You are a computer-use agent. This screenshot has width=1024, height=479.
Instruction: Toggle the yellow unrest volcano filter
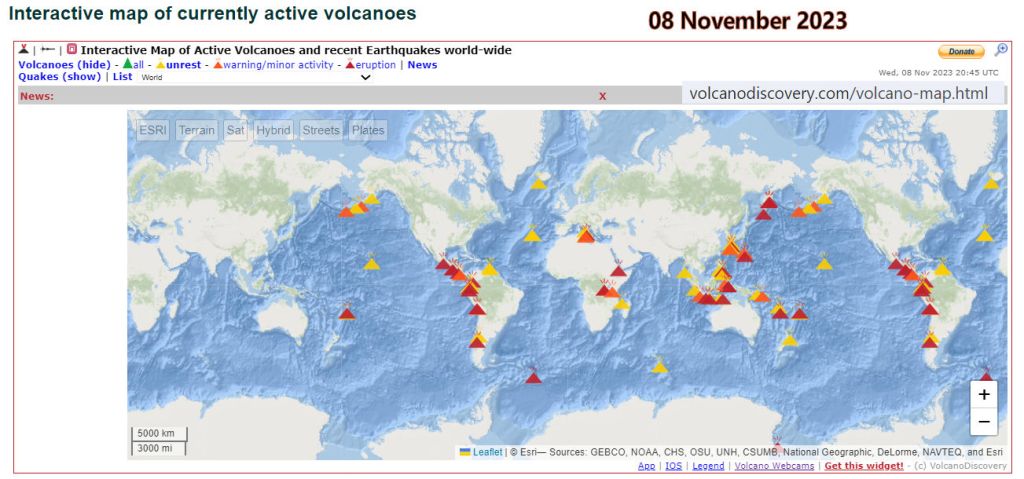pos(178,64)
